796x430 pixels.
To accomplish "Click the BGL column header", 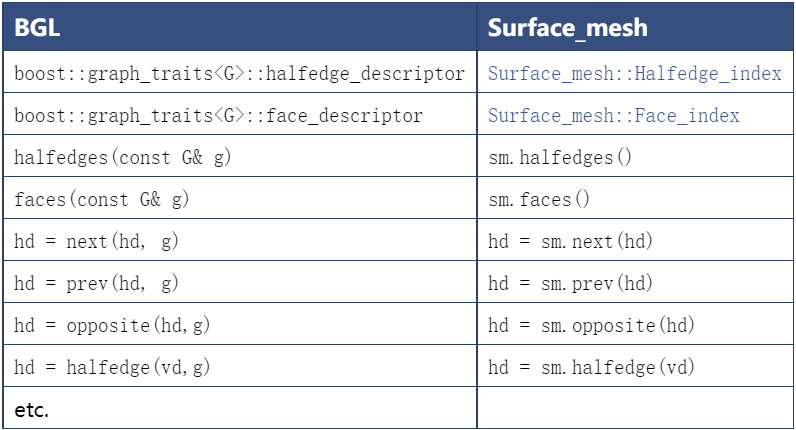I will (x=240, y=27).
